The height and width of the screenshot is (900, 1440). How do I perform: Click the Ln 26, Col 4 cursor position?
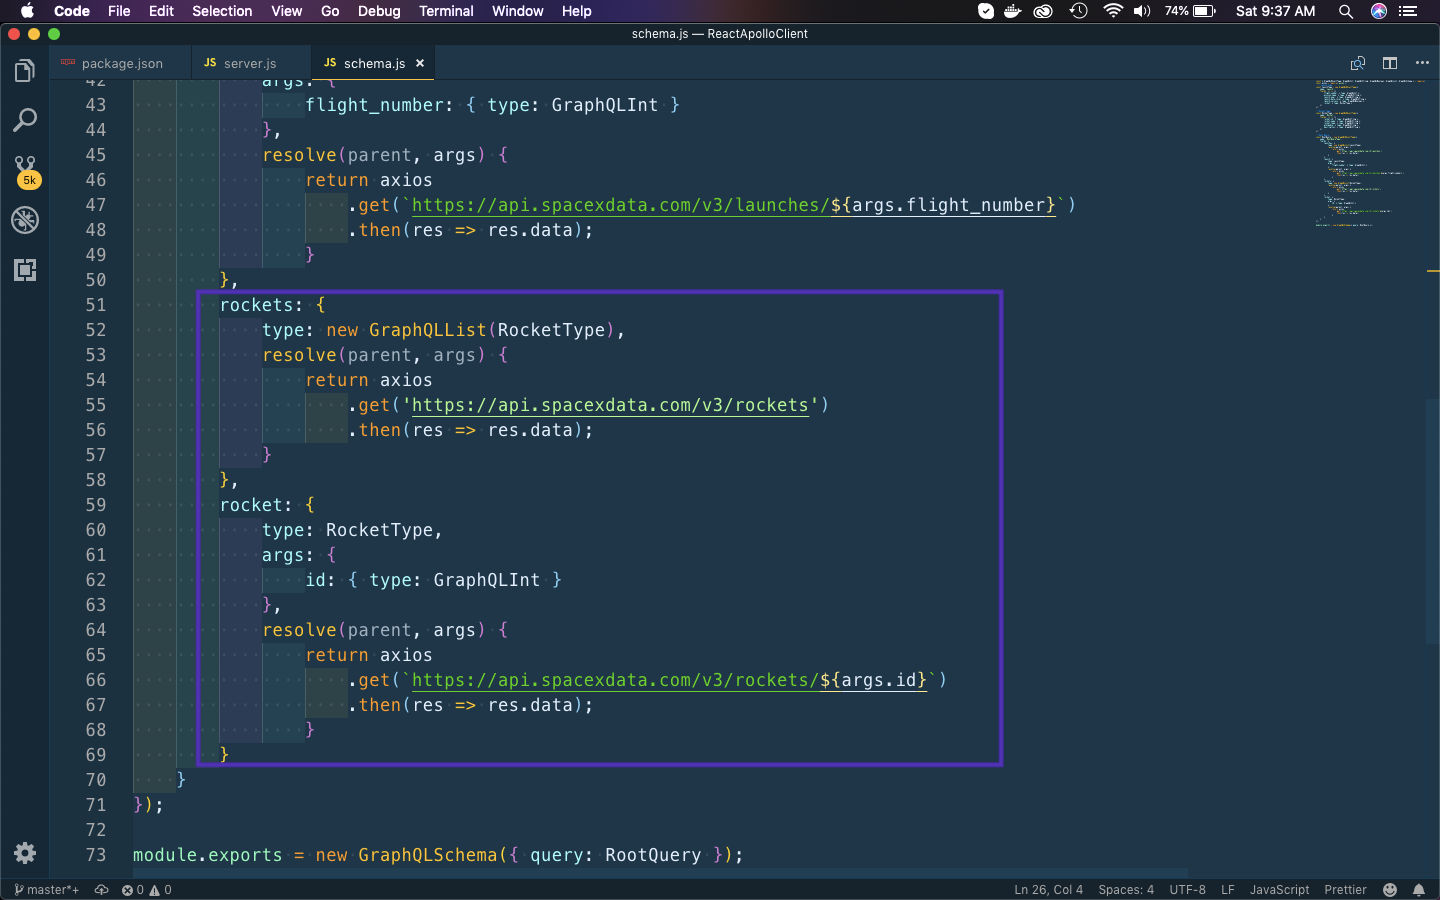[x=1048, y=889]
